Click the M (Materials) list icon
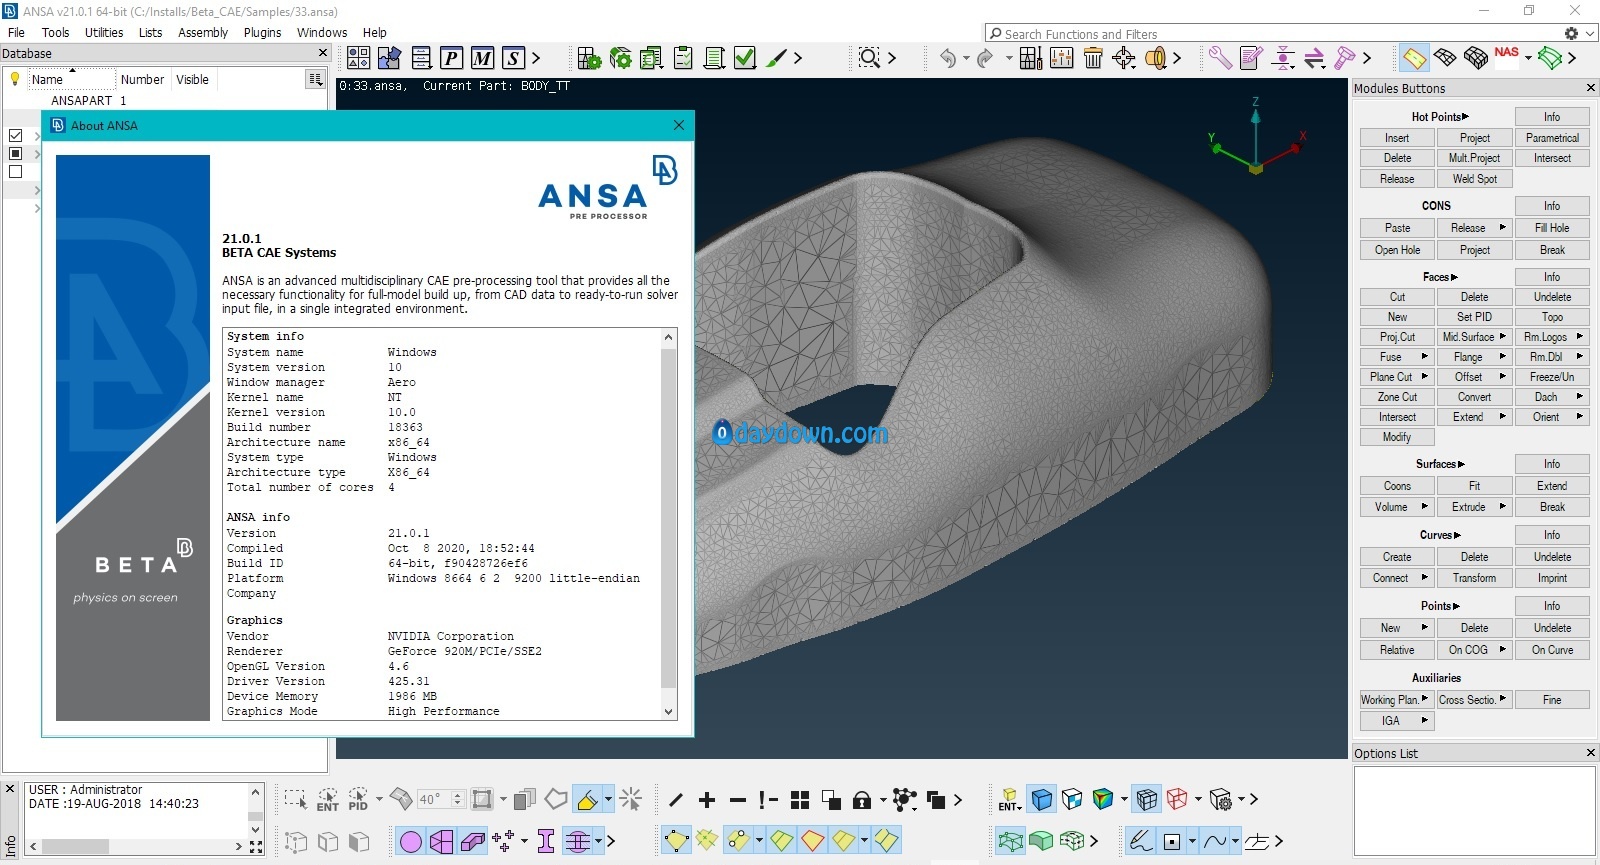The width and height of the screenshot is (1600, 865). click(x=482, y=58)
